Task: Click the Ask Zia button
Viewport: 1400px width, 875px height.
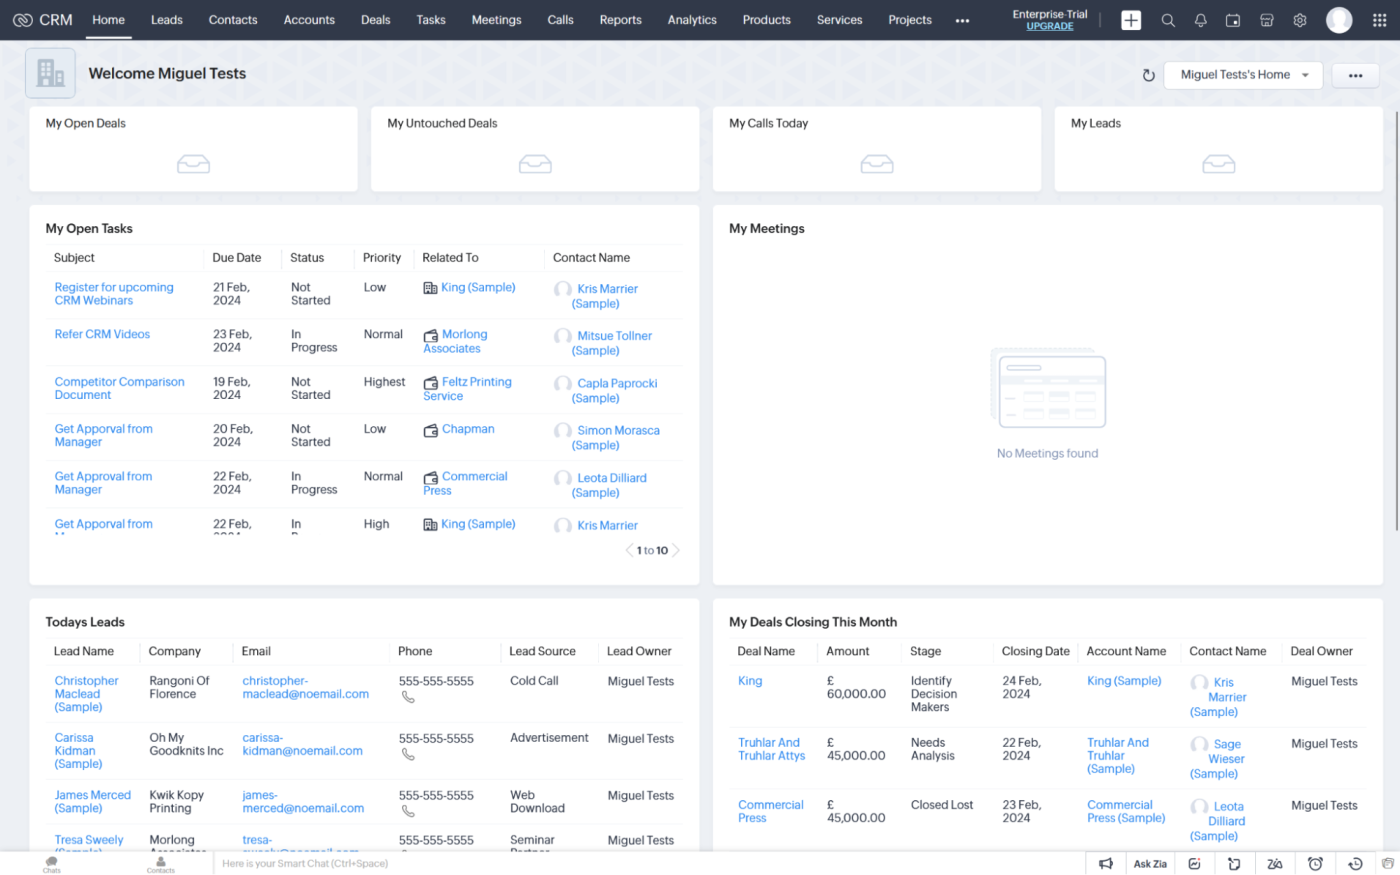Action: pos(1150,864)
